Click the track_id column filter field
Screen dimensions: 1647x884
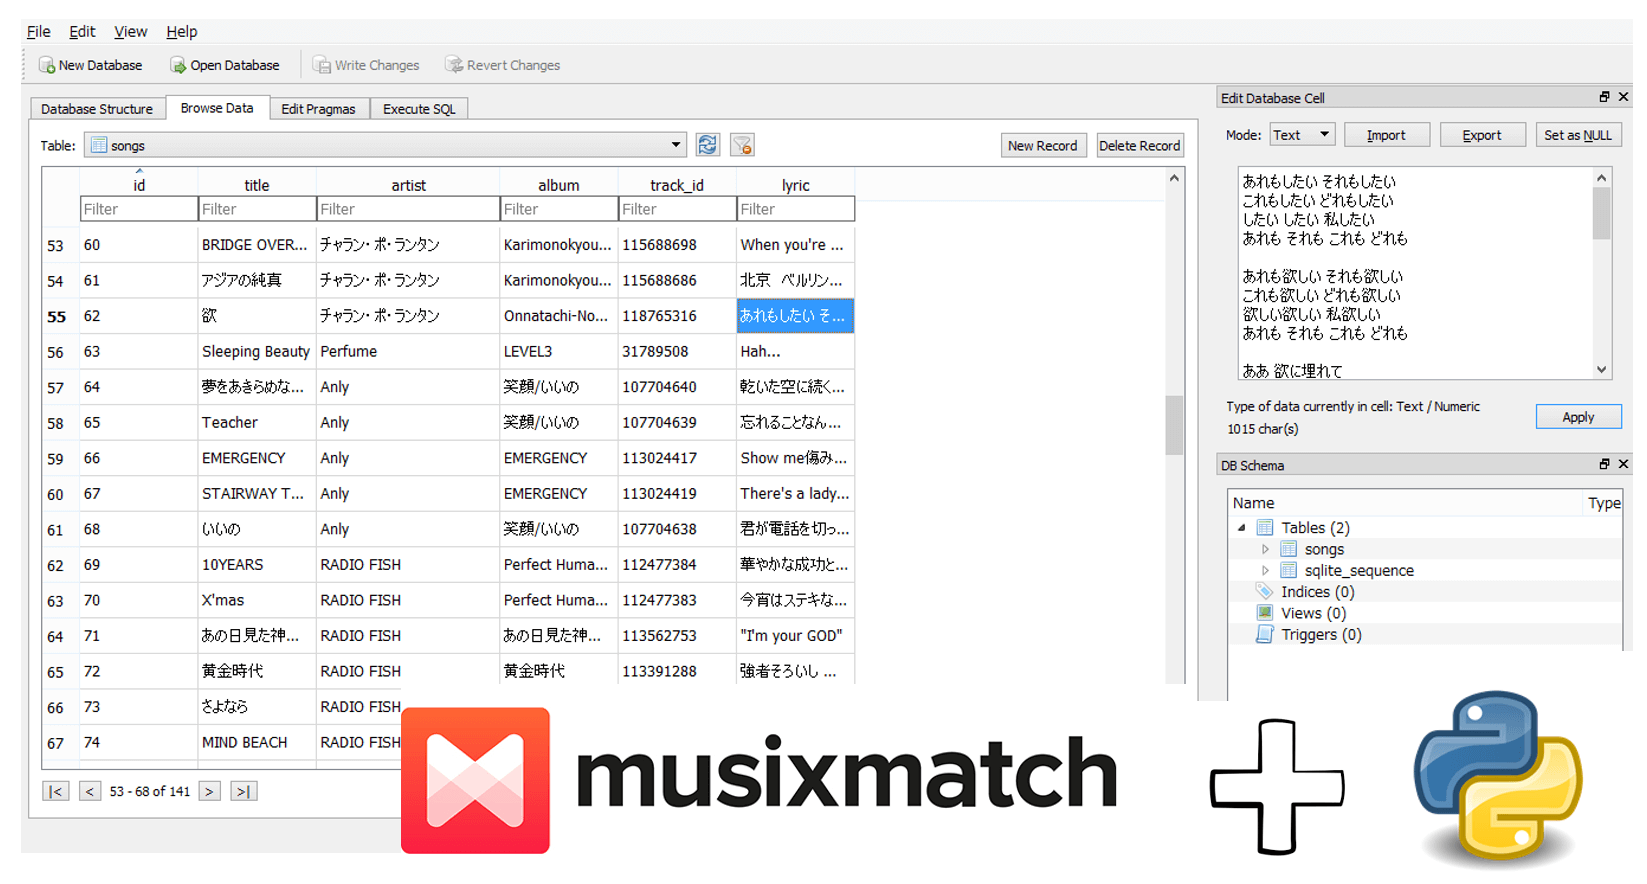677,209
